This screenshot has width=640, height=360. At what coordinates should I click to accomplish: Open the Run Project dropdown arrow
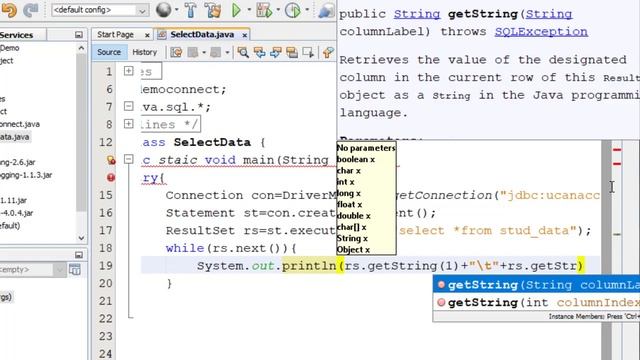pyautogui.click(x=249, y=10)
